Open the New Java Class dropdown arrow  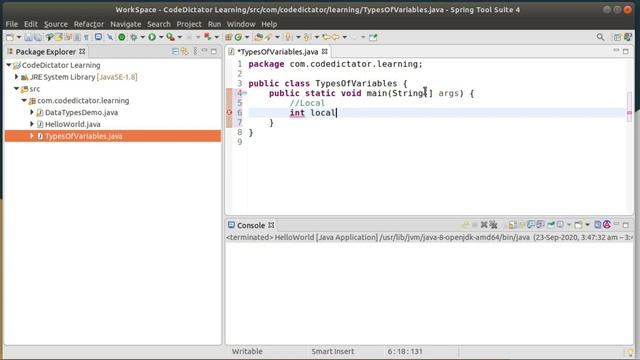pyautogui.click(x=247, y=37)
